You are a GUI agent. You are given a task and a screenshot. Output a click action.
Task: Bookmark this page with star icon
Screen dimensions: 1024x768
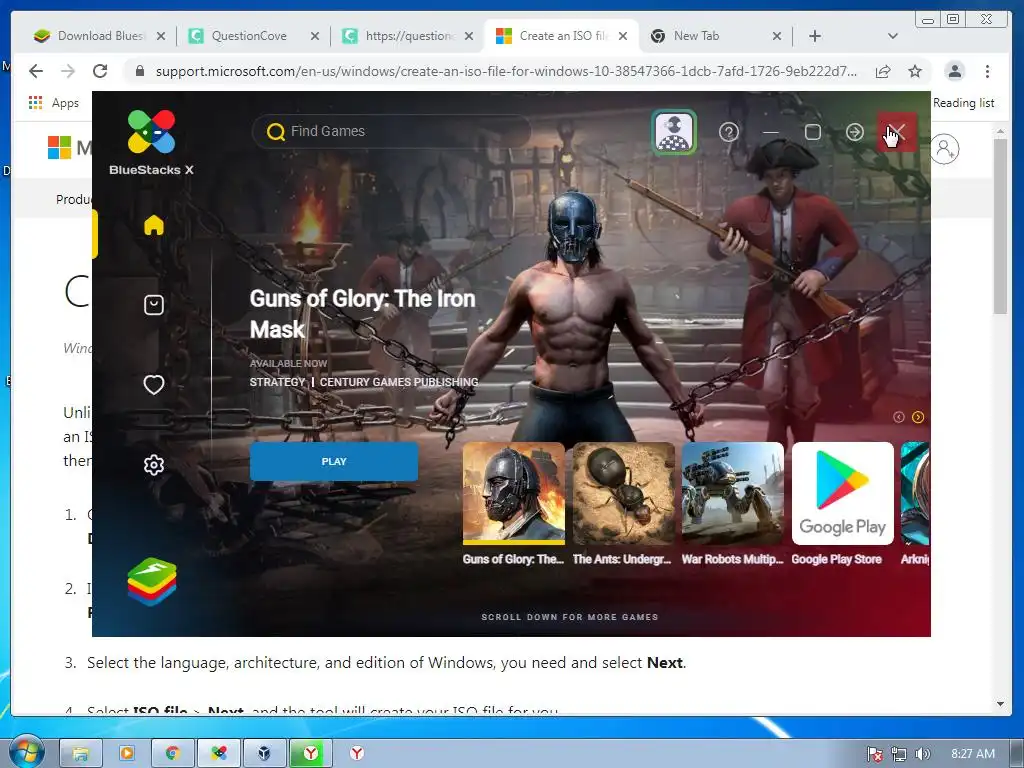click(915, 71)
